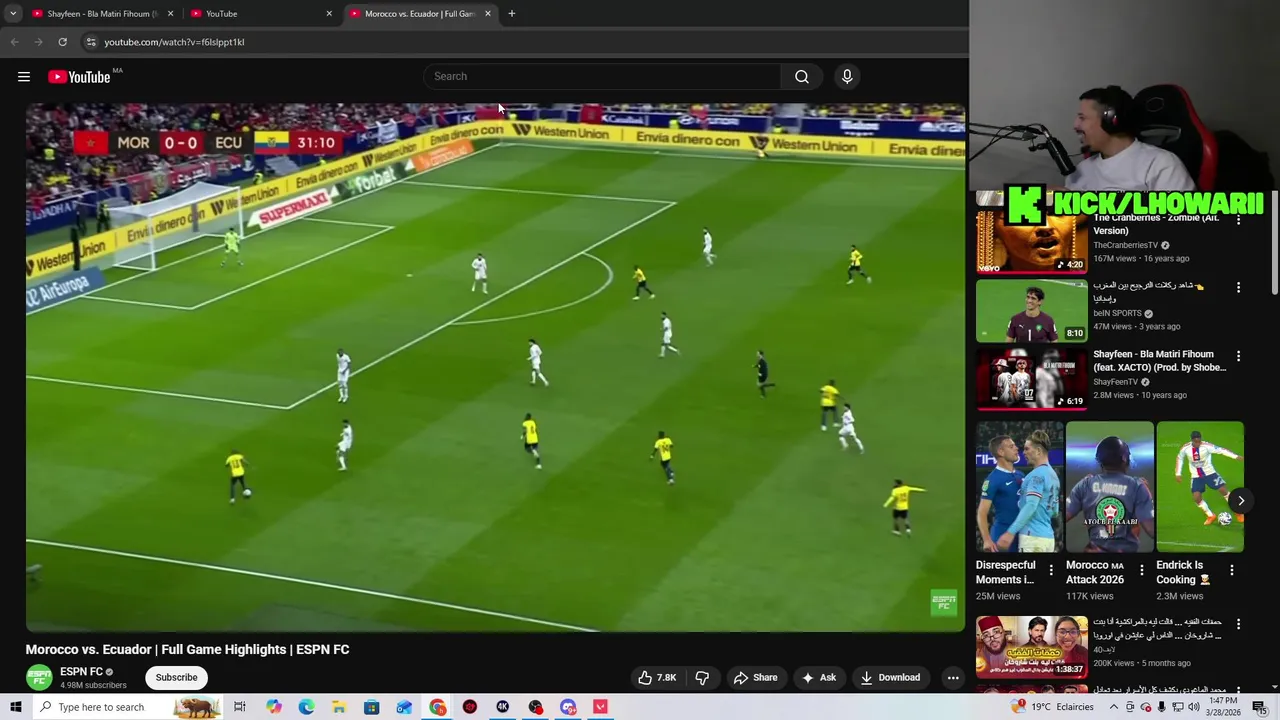The image size is (1280, 720).
Task: Click the search magnifier button
Action: (x=802, y=77)
